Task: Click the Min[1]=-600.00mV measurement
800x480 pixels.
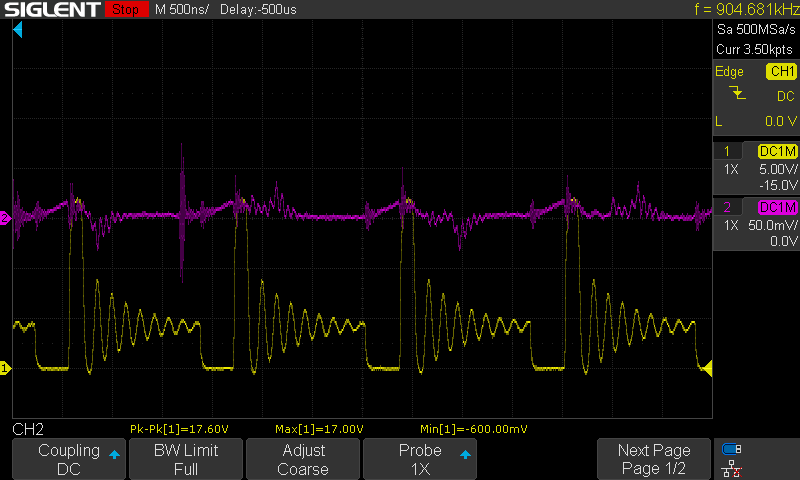Action: point(473,429)
